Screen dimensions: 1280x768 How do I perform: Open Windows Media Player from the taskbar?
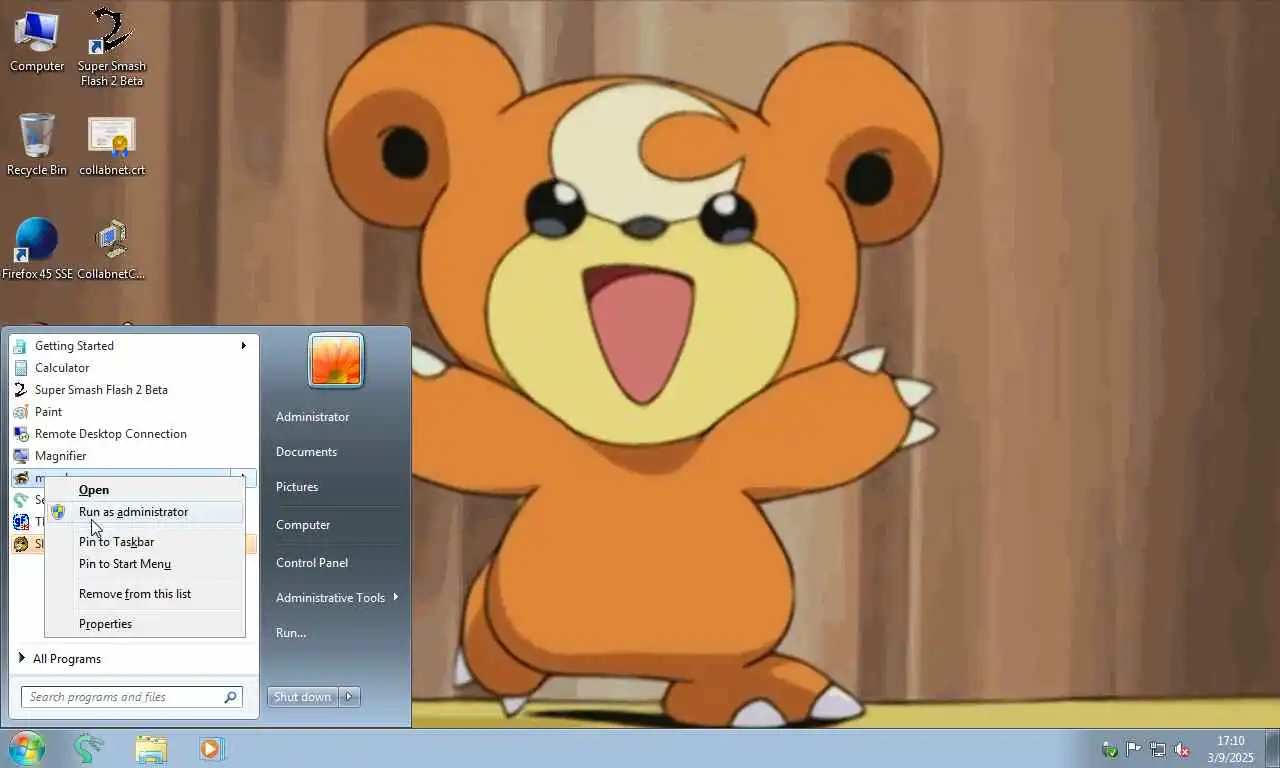(x=212, y=748)
